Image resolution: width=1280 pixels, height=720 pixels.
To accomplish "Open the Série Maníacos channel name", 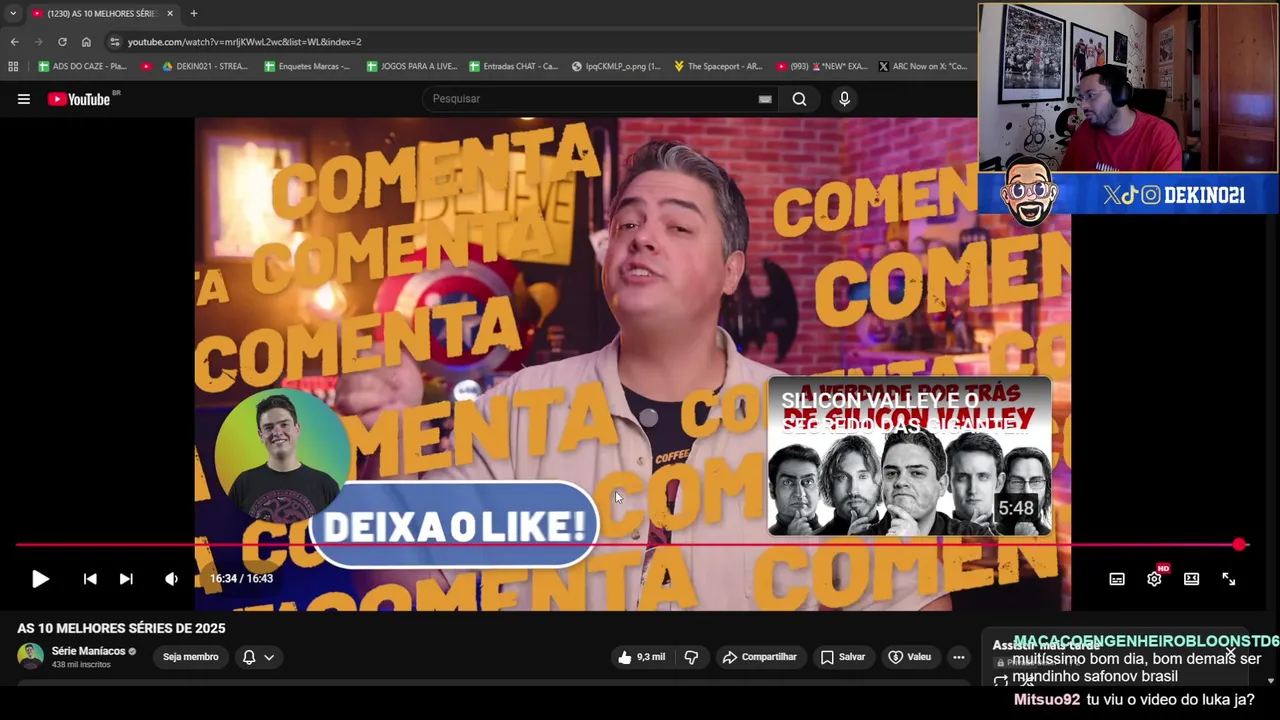I will [x=88, y=651].
